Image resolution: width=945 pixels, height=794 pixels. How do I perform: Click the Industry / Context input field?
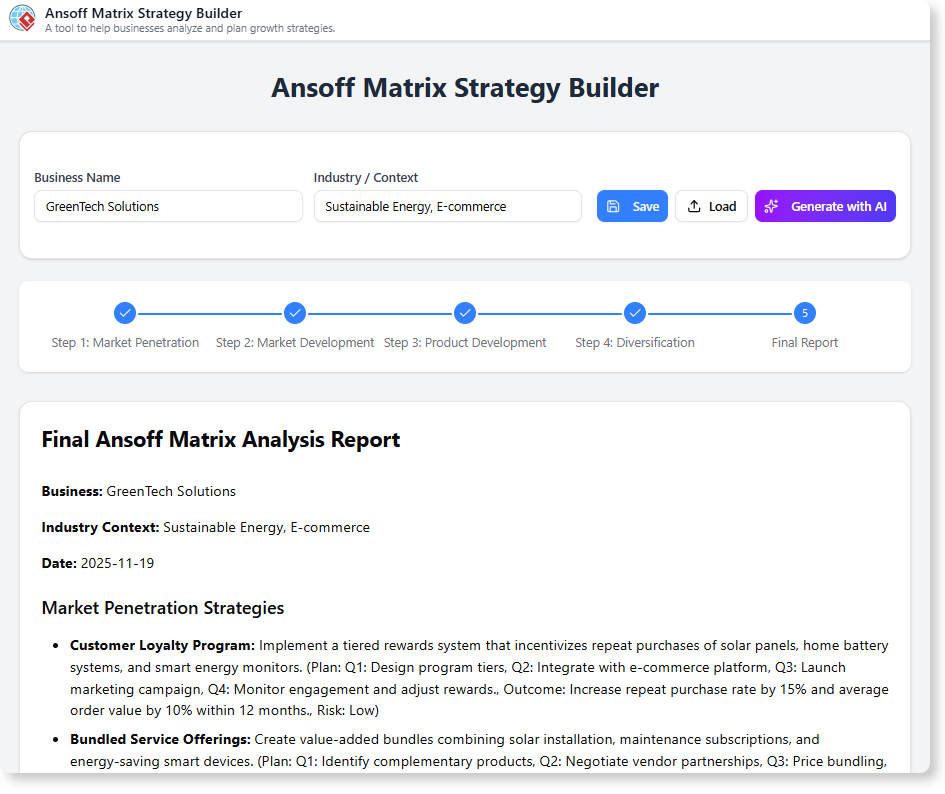point(447,206)
